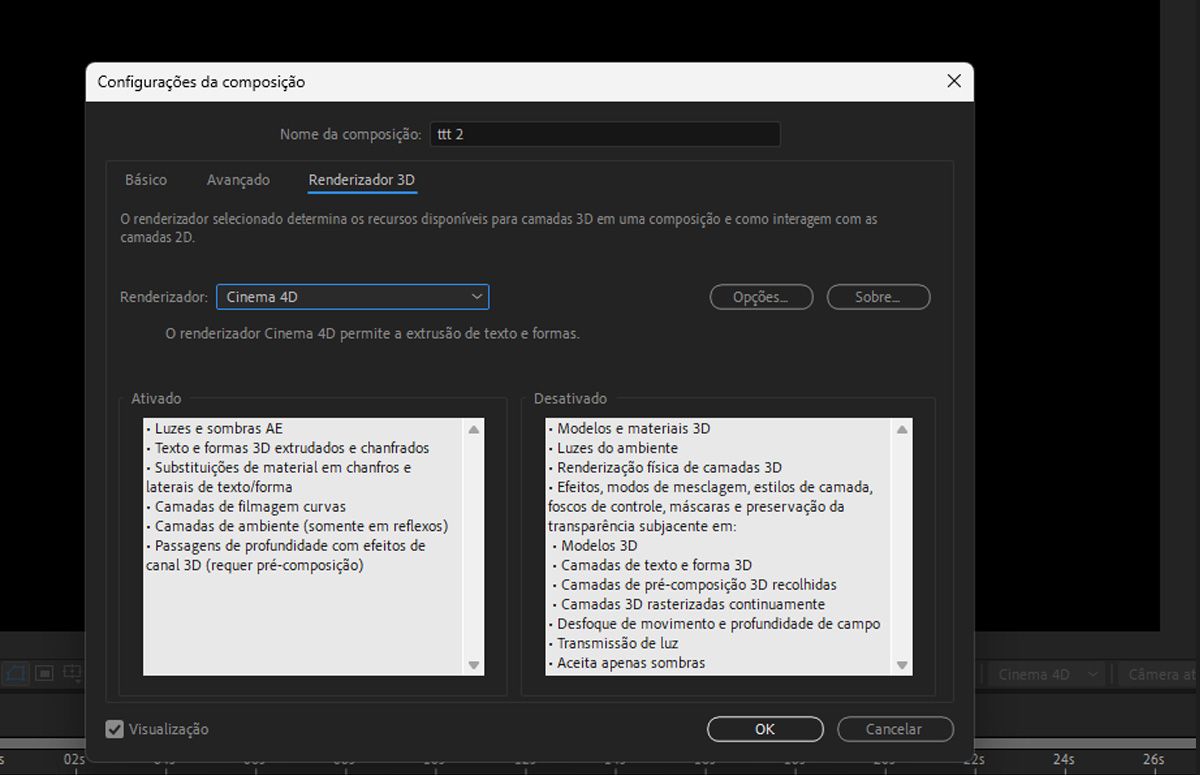Click the region of interest icon
The image size is (1200, 775).
(72, 673)
